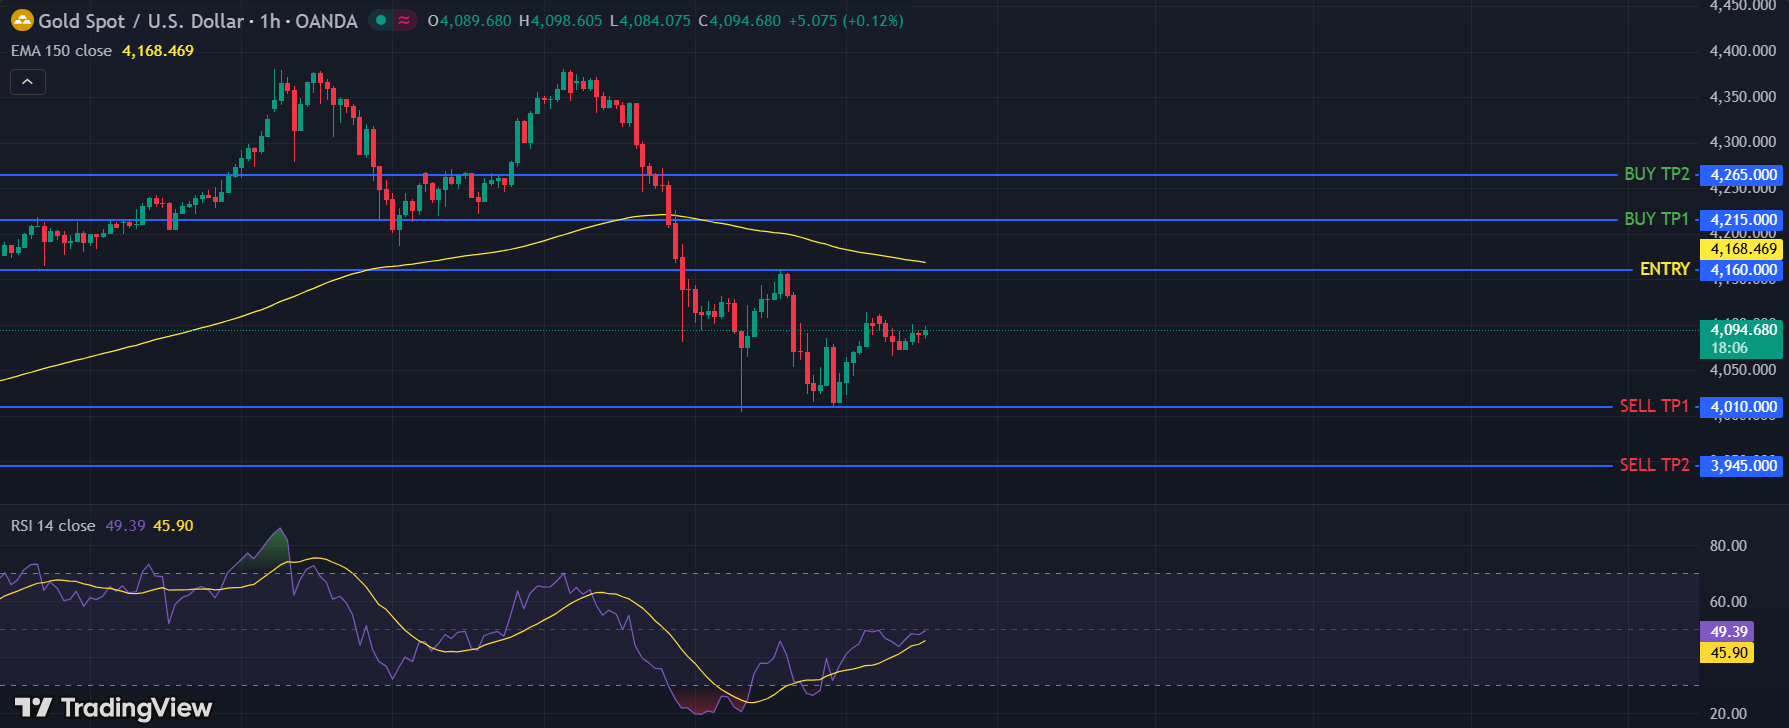Click the BUY TP2 line label
Viewport: 1789px width, 728px height.
pyautogui.click(x=1656, y=174)
